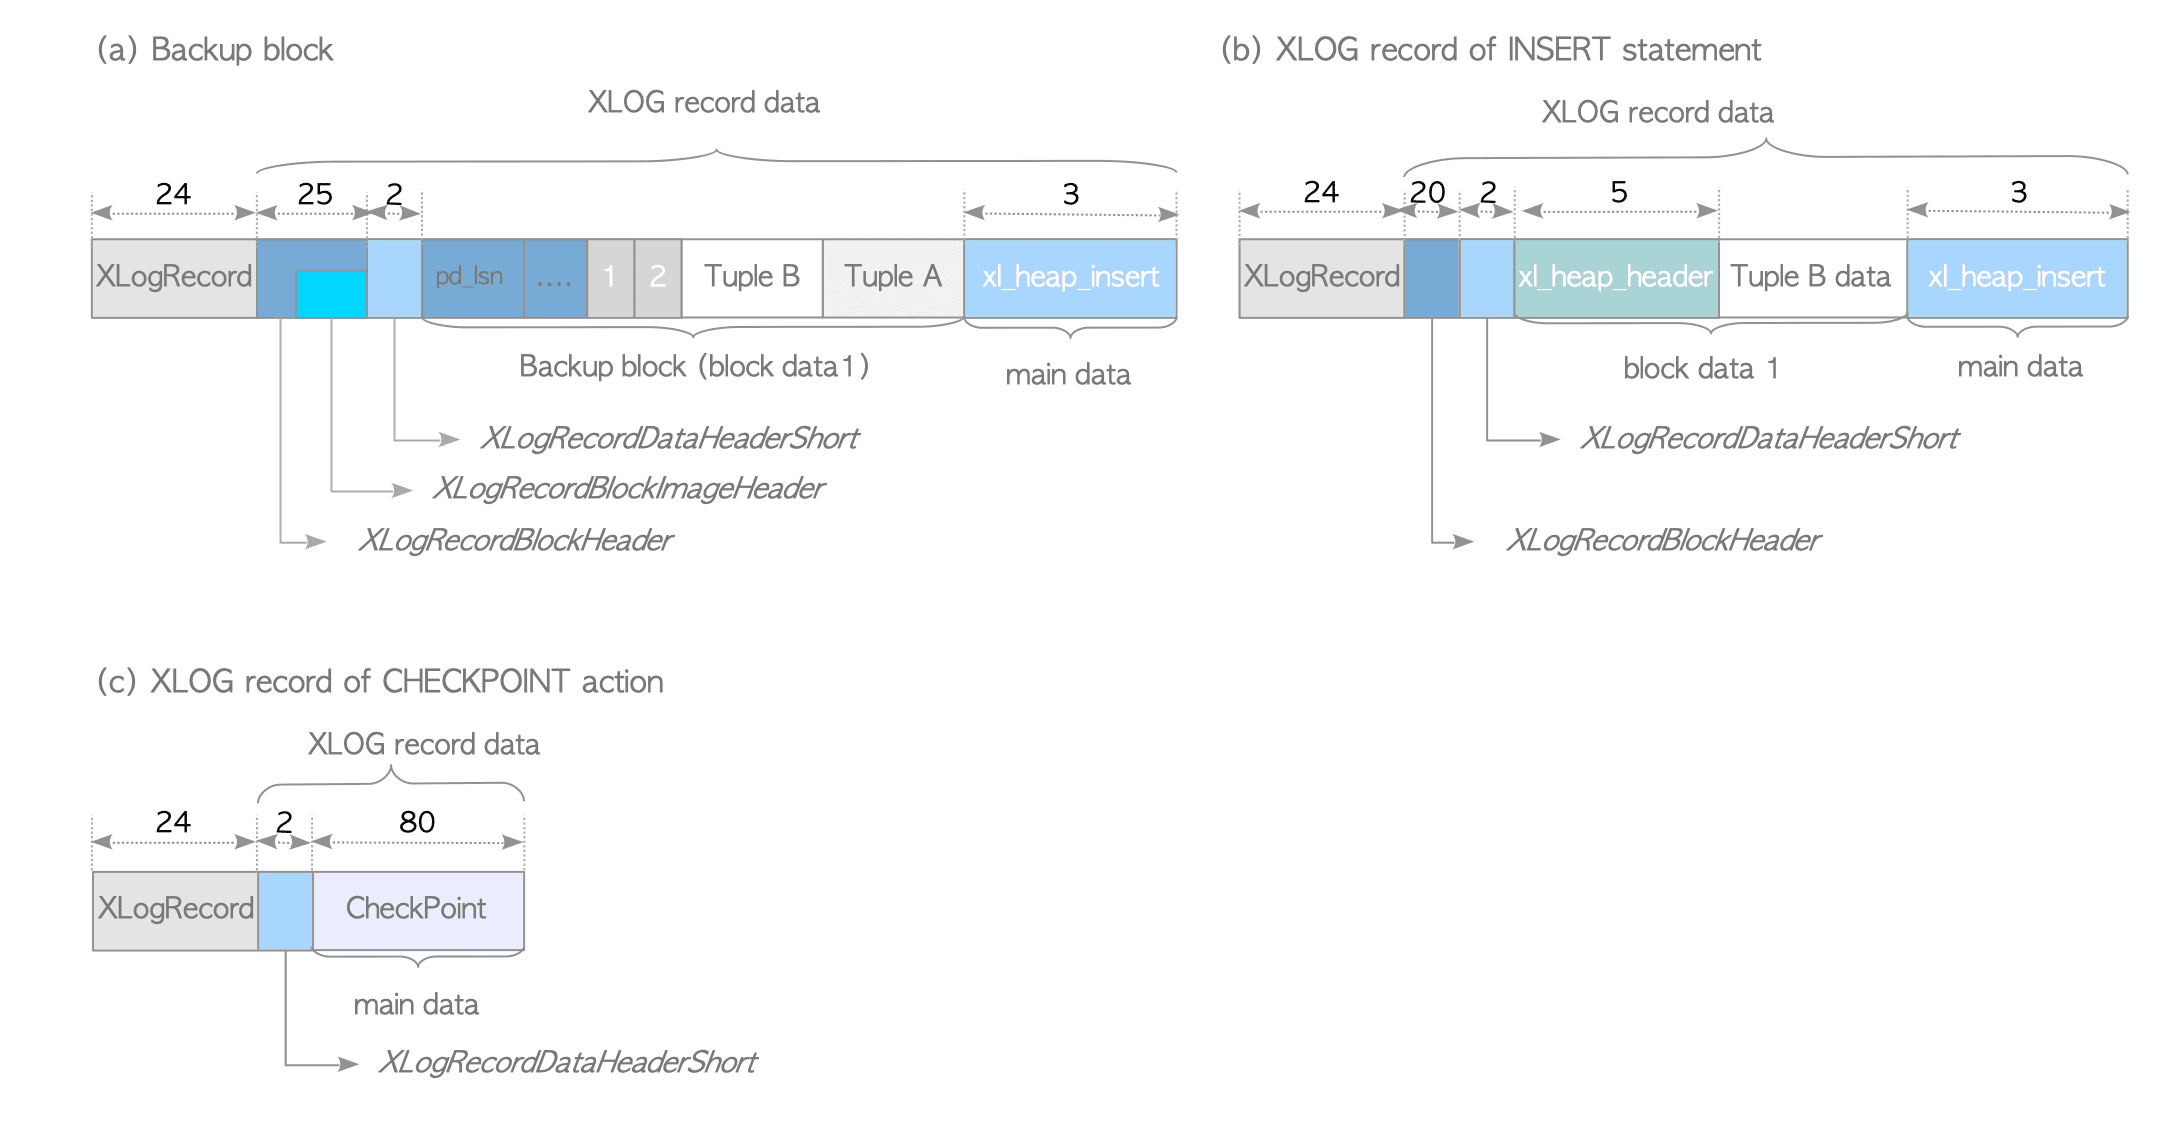This screenshot has height=1136, width=2158.
Task: Select the segment numbered 1 in Backup block
Action: pyautogui.click(x=609, y=278)
